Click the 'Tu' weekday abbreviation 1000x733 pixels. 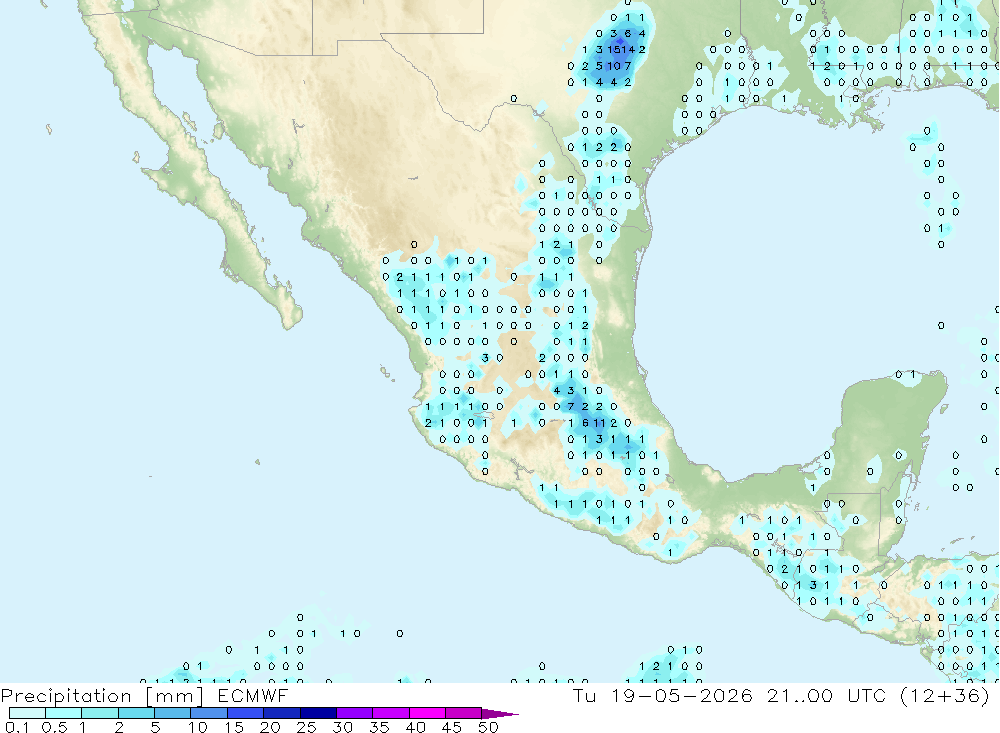click(x=584, y=695)
